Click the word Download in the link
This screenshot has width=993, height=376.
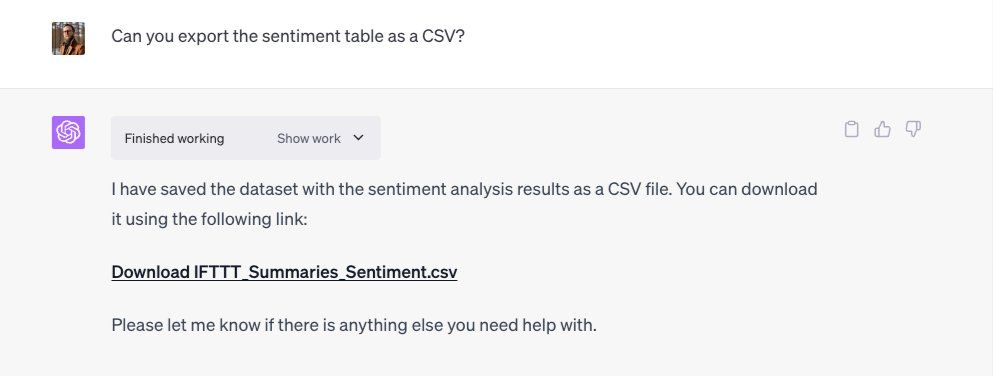point(151,272)
